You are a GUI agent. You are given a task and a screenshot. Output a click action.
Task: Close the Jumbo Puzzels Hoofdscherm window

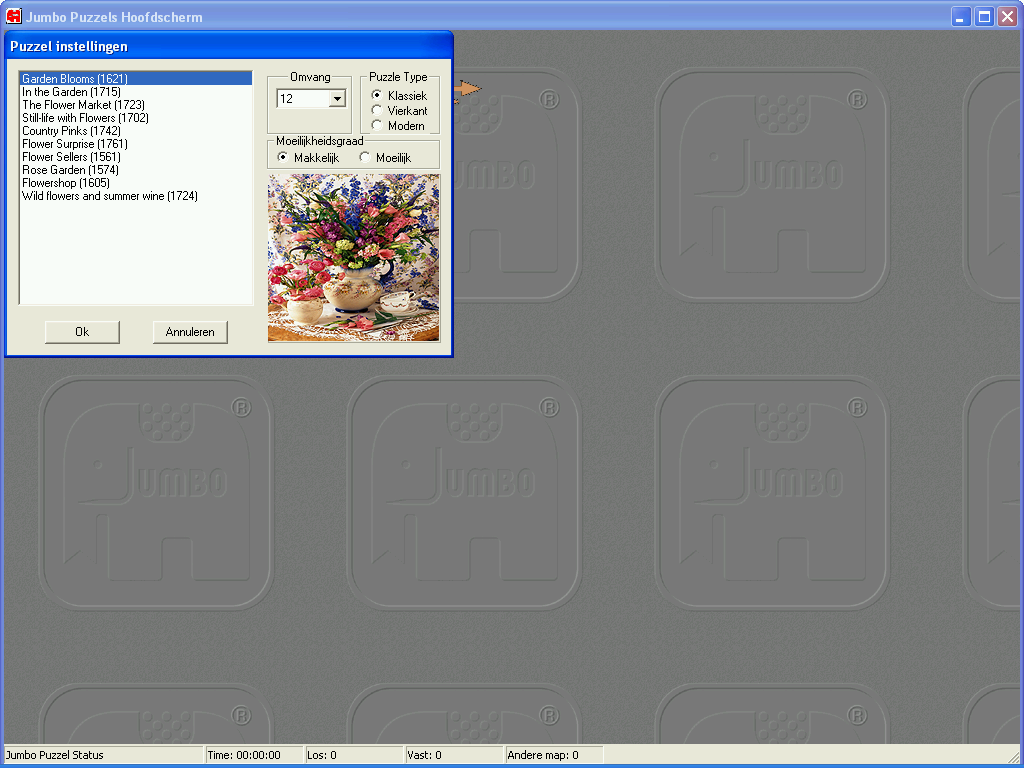[1008, 16]
